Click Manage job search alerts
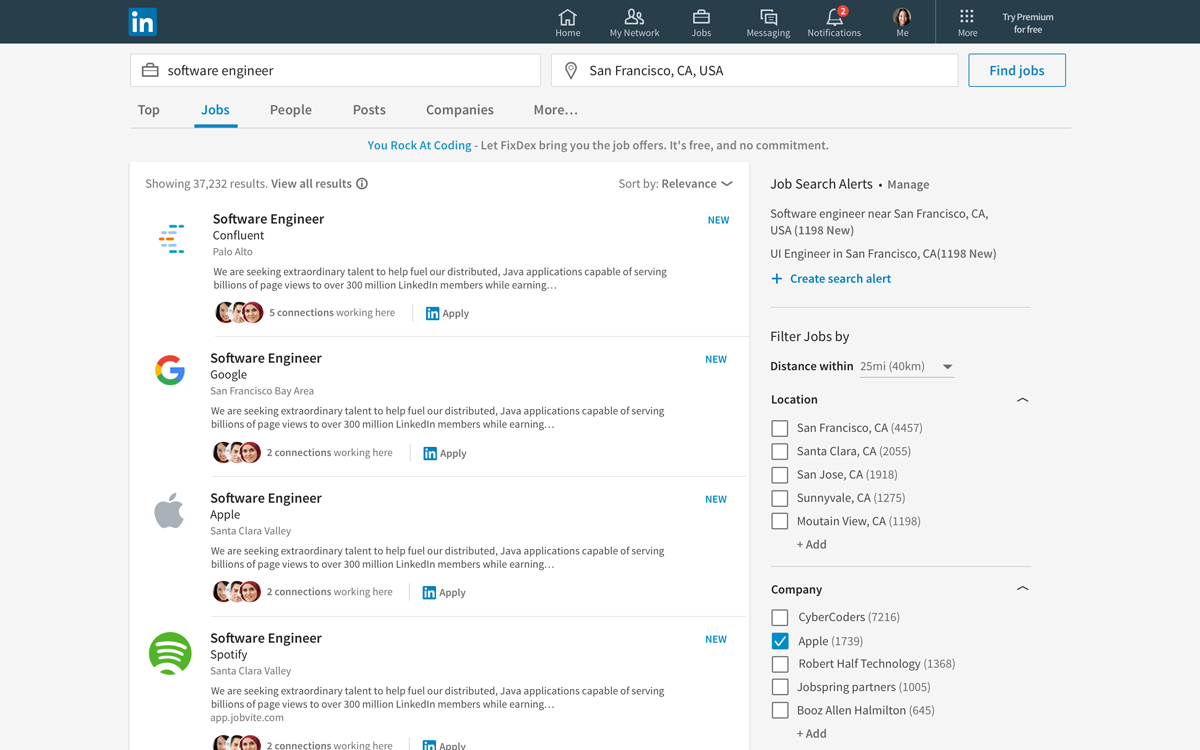 908,185
